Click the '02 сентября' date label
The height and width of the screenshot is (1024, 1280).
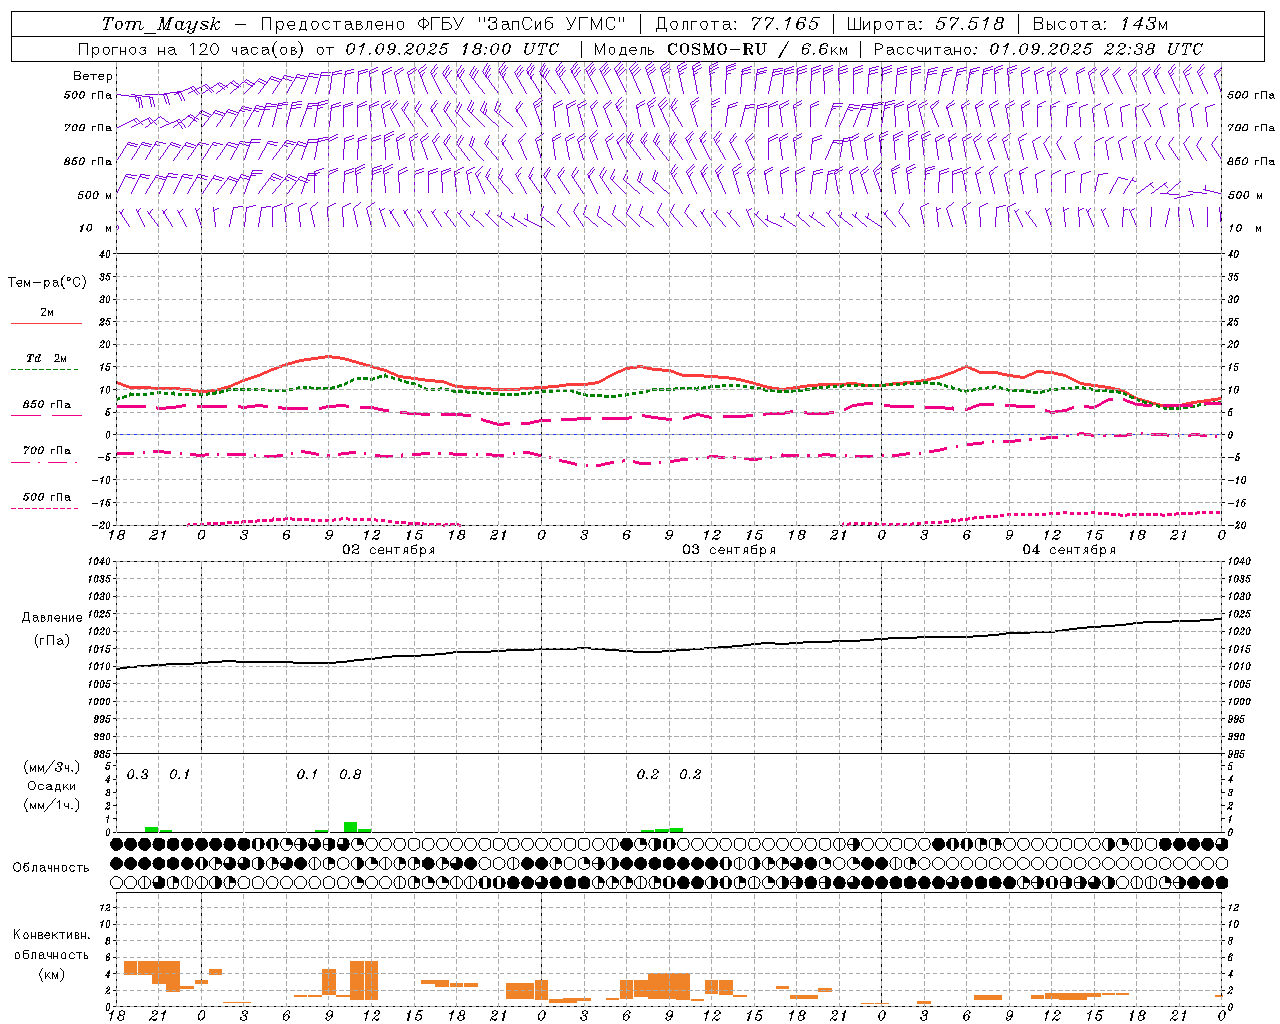point(389,550)
